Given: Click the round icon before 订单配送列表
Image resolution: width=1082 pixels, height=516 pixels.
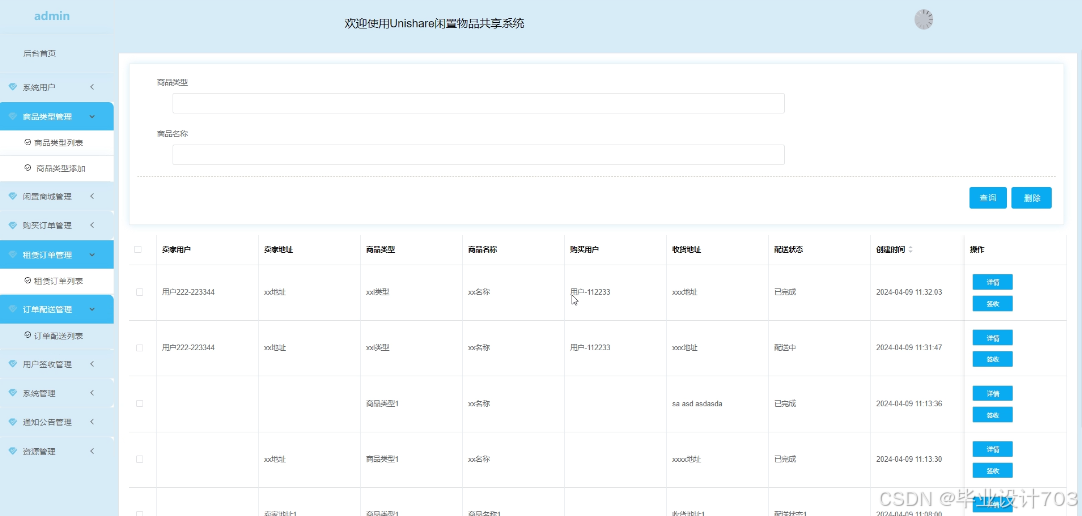Looking at the screenshot, I should (28, 335).
